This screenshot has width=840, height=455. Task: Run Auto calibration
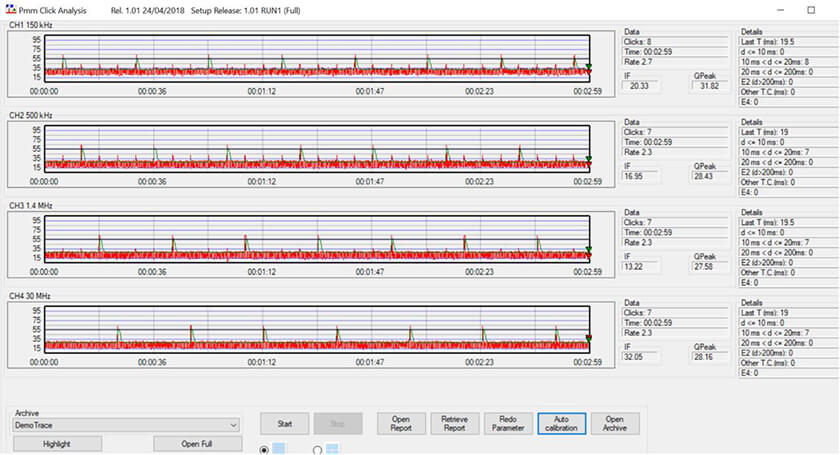[561, 424]
